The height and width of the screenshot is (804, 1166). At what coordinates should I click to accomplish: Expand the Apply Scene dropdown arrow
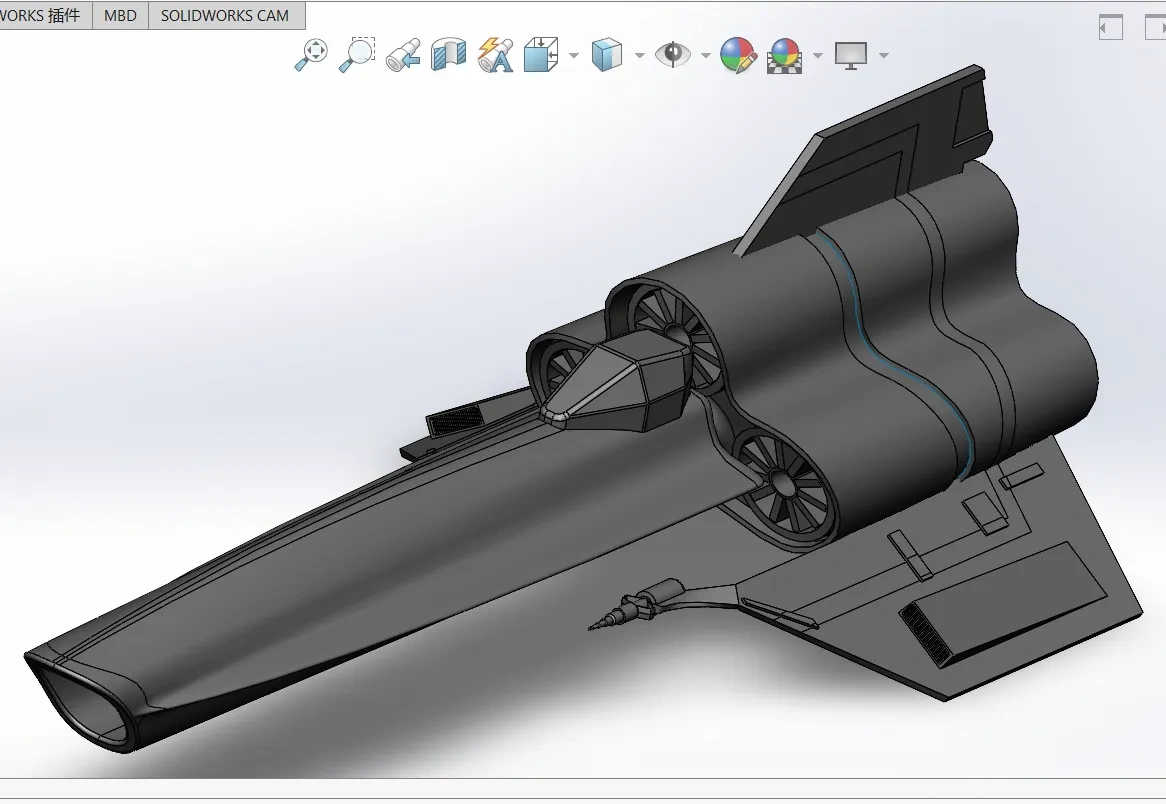[x=818, y=56]
